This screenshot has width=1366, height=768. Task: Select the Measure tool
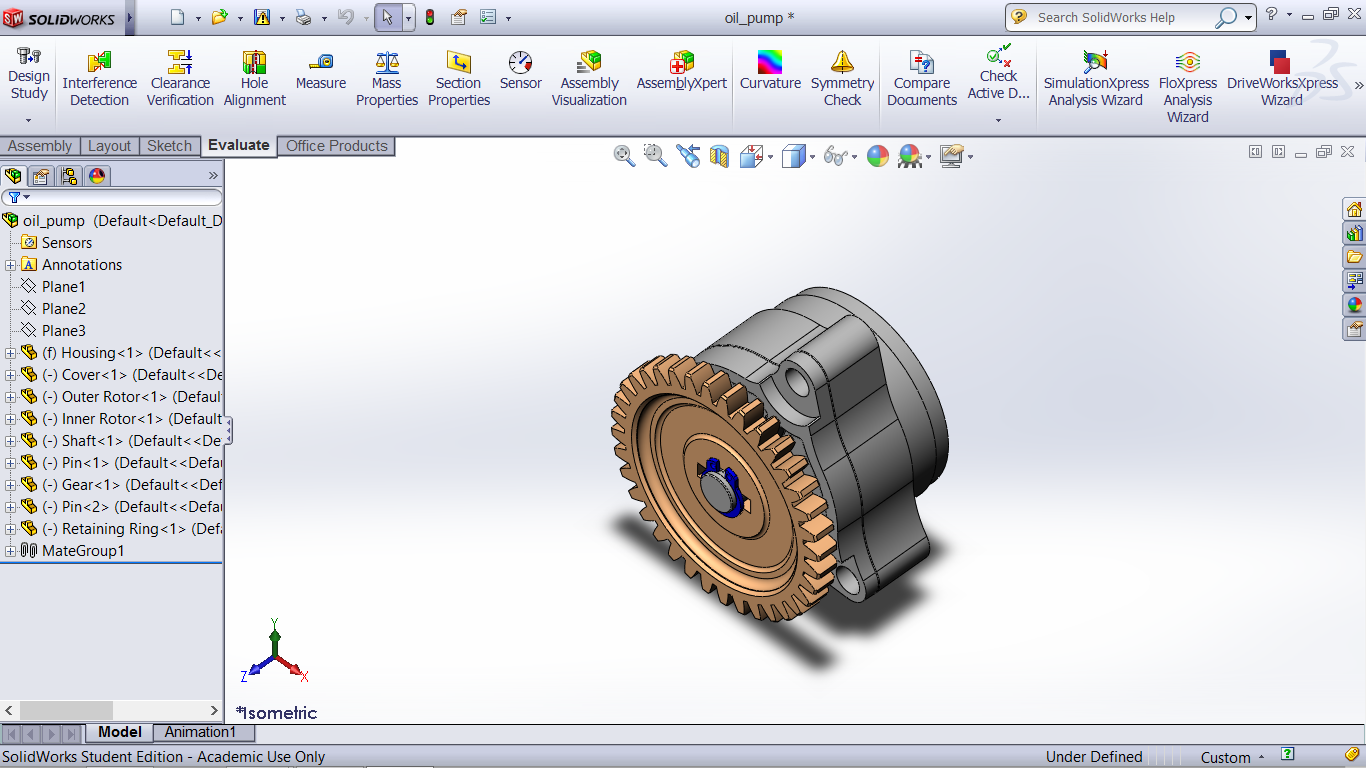tap(321, 70)
